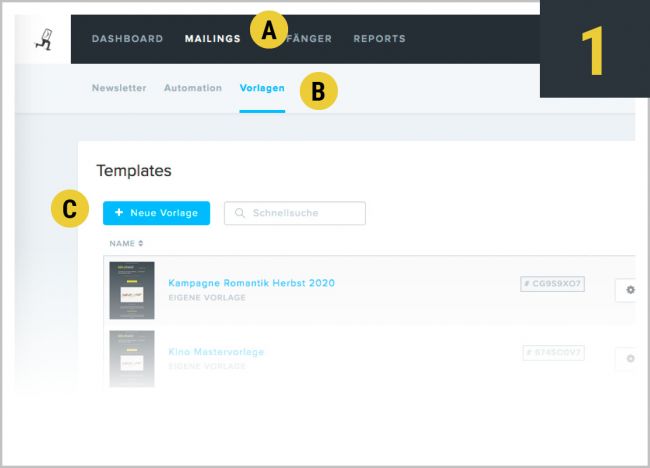650x468 pixels.
Task: Click the Neue Vorlage button
Action: [156, 213]
